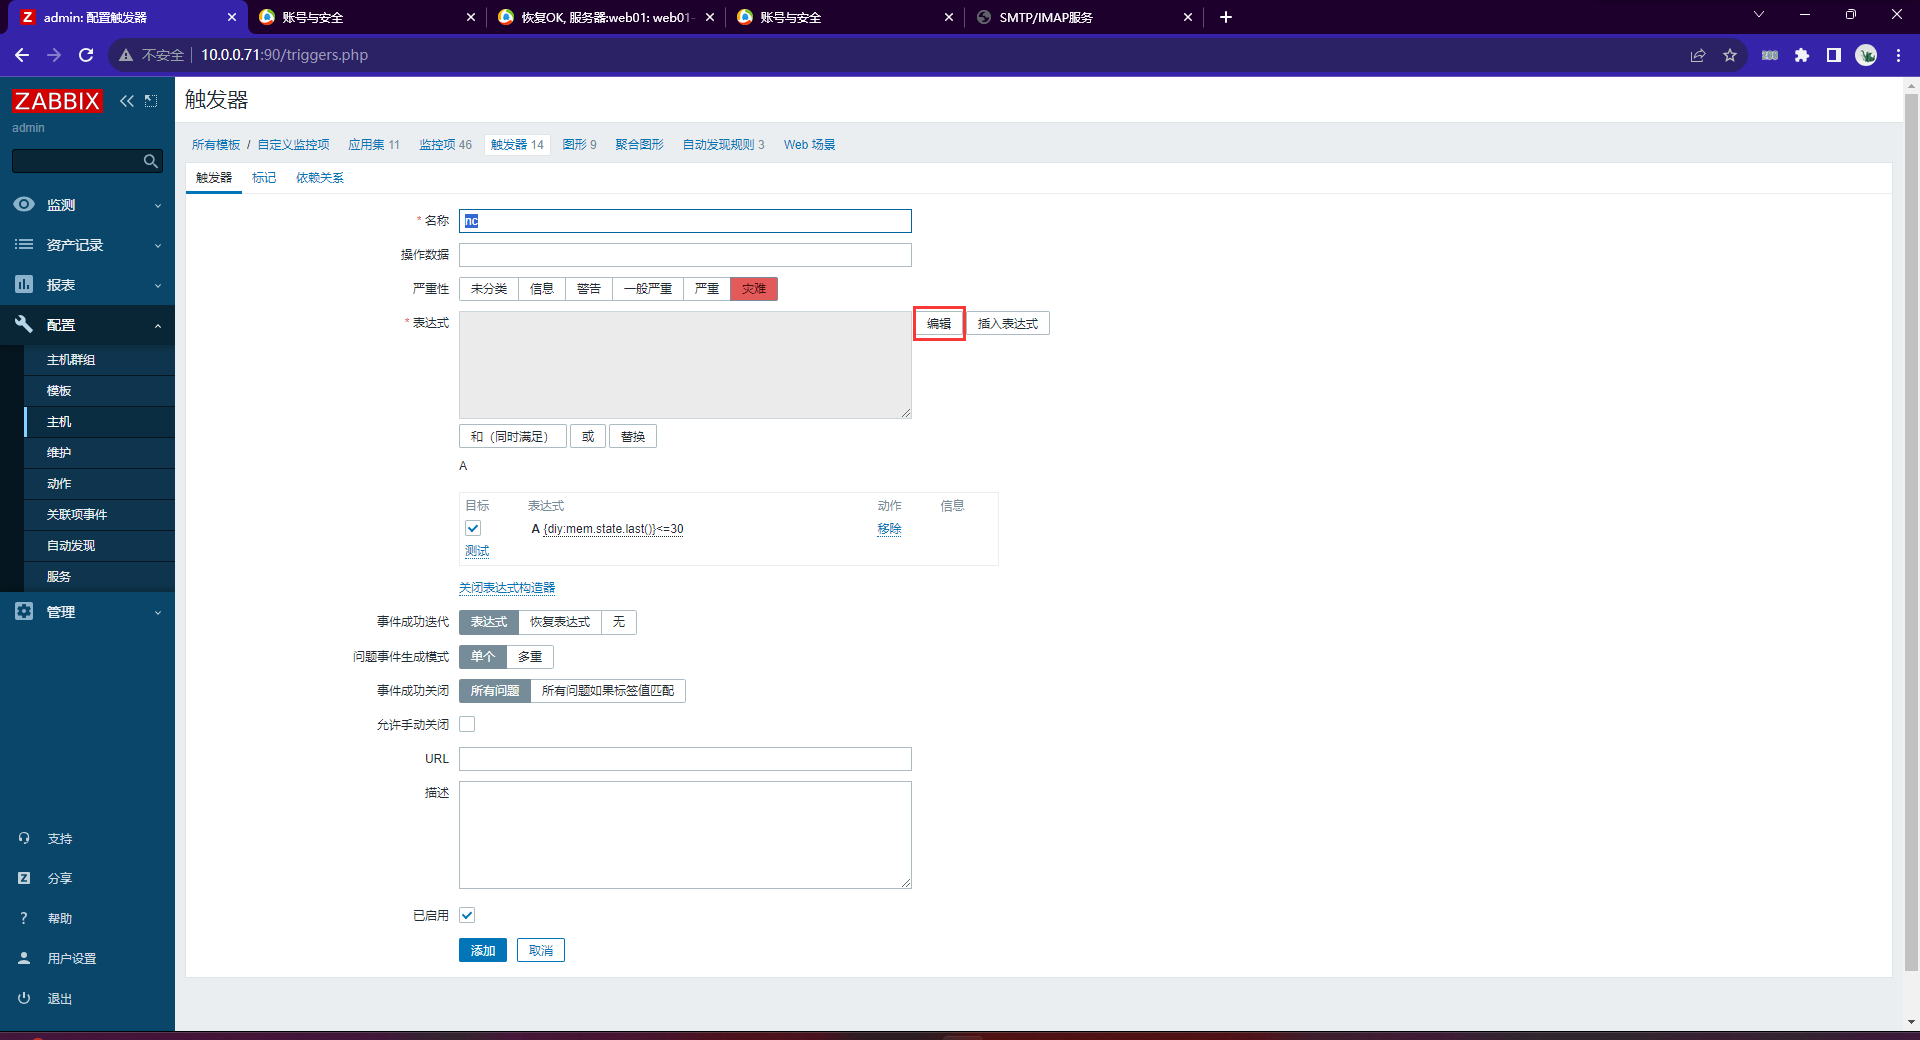Expand the 管理 menu chevron
Image resolution: width=1920 pixels, height=1040 pixels.
click(x=158, y=612)
